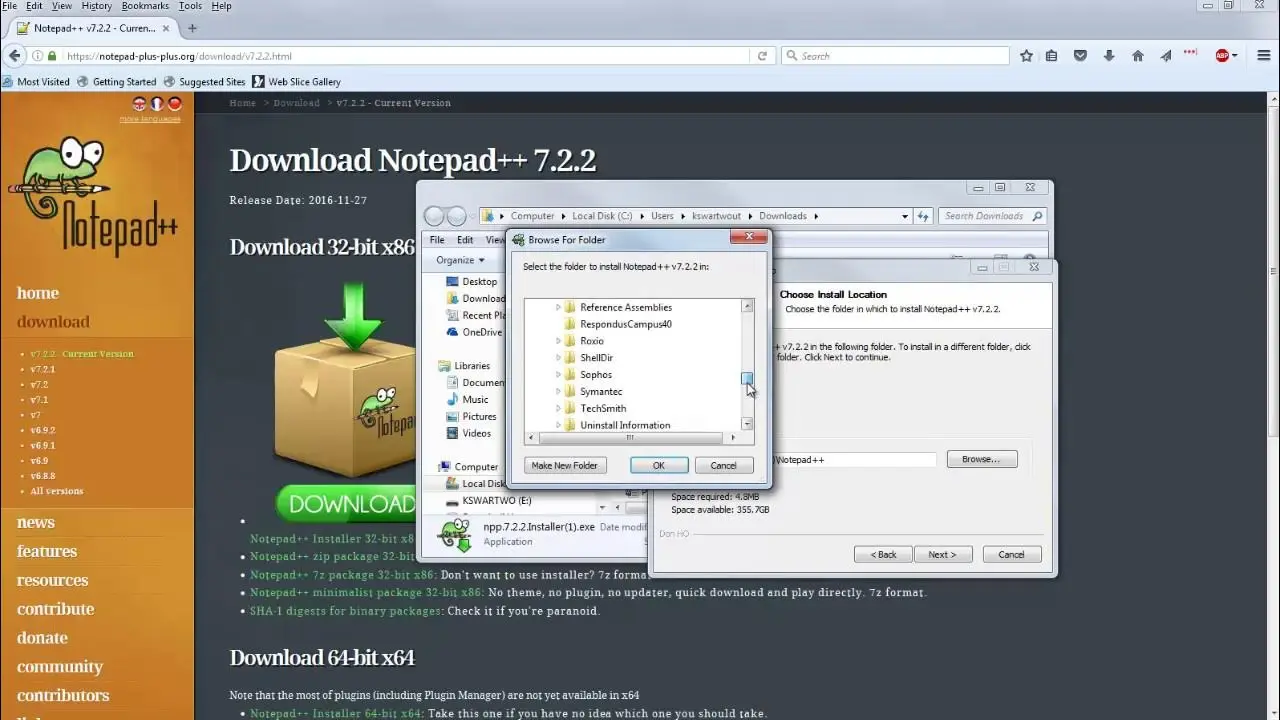Image resolution: width=1280 pixels, height=720 pixels.
Task: Click the installer destination folder field
Action: [x=855, y=459]
